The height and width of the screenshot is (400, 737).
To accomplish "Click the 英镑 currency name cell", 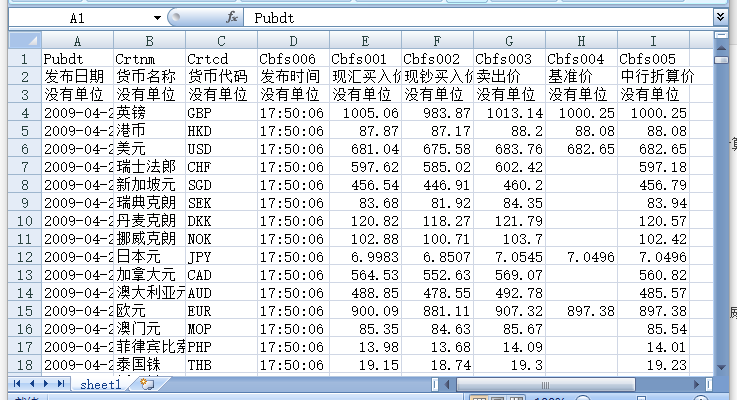I will (x=149, y=113).
